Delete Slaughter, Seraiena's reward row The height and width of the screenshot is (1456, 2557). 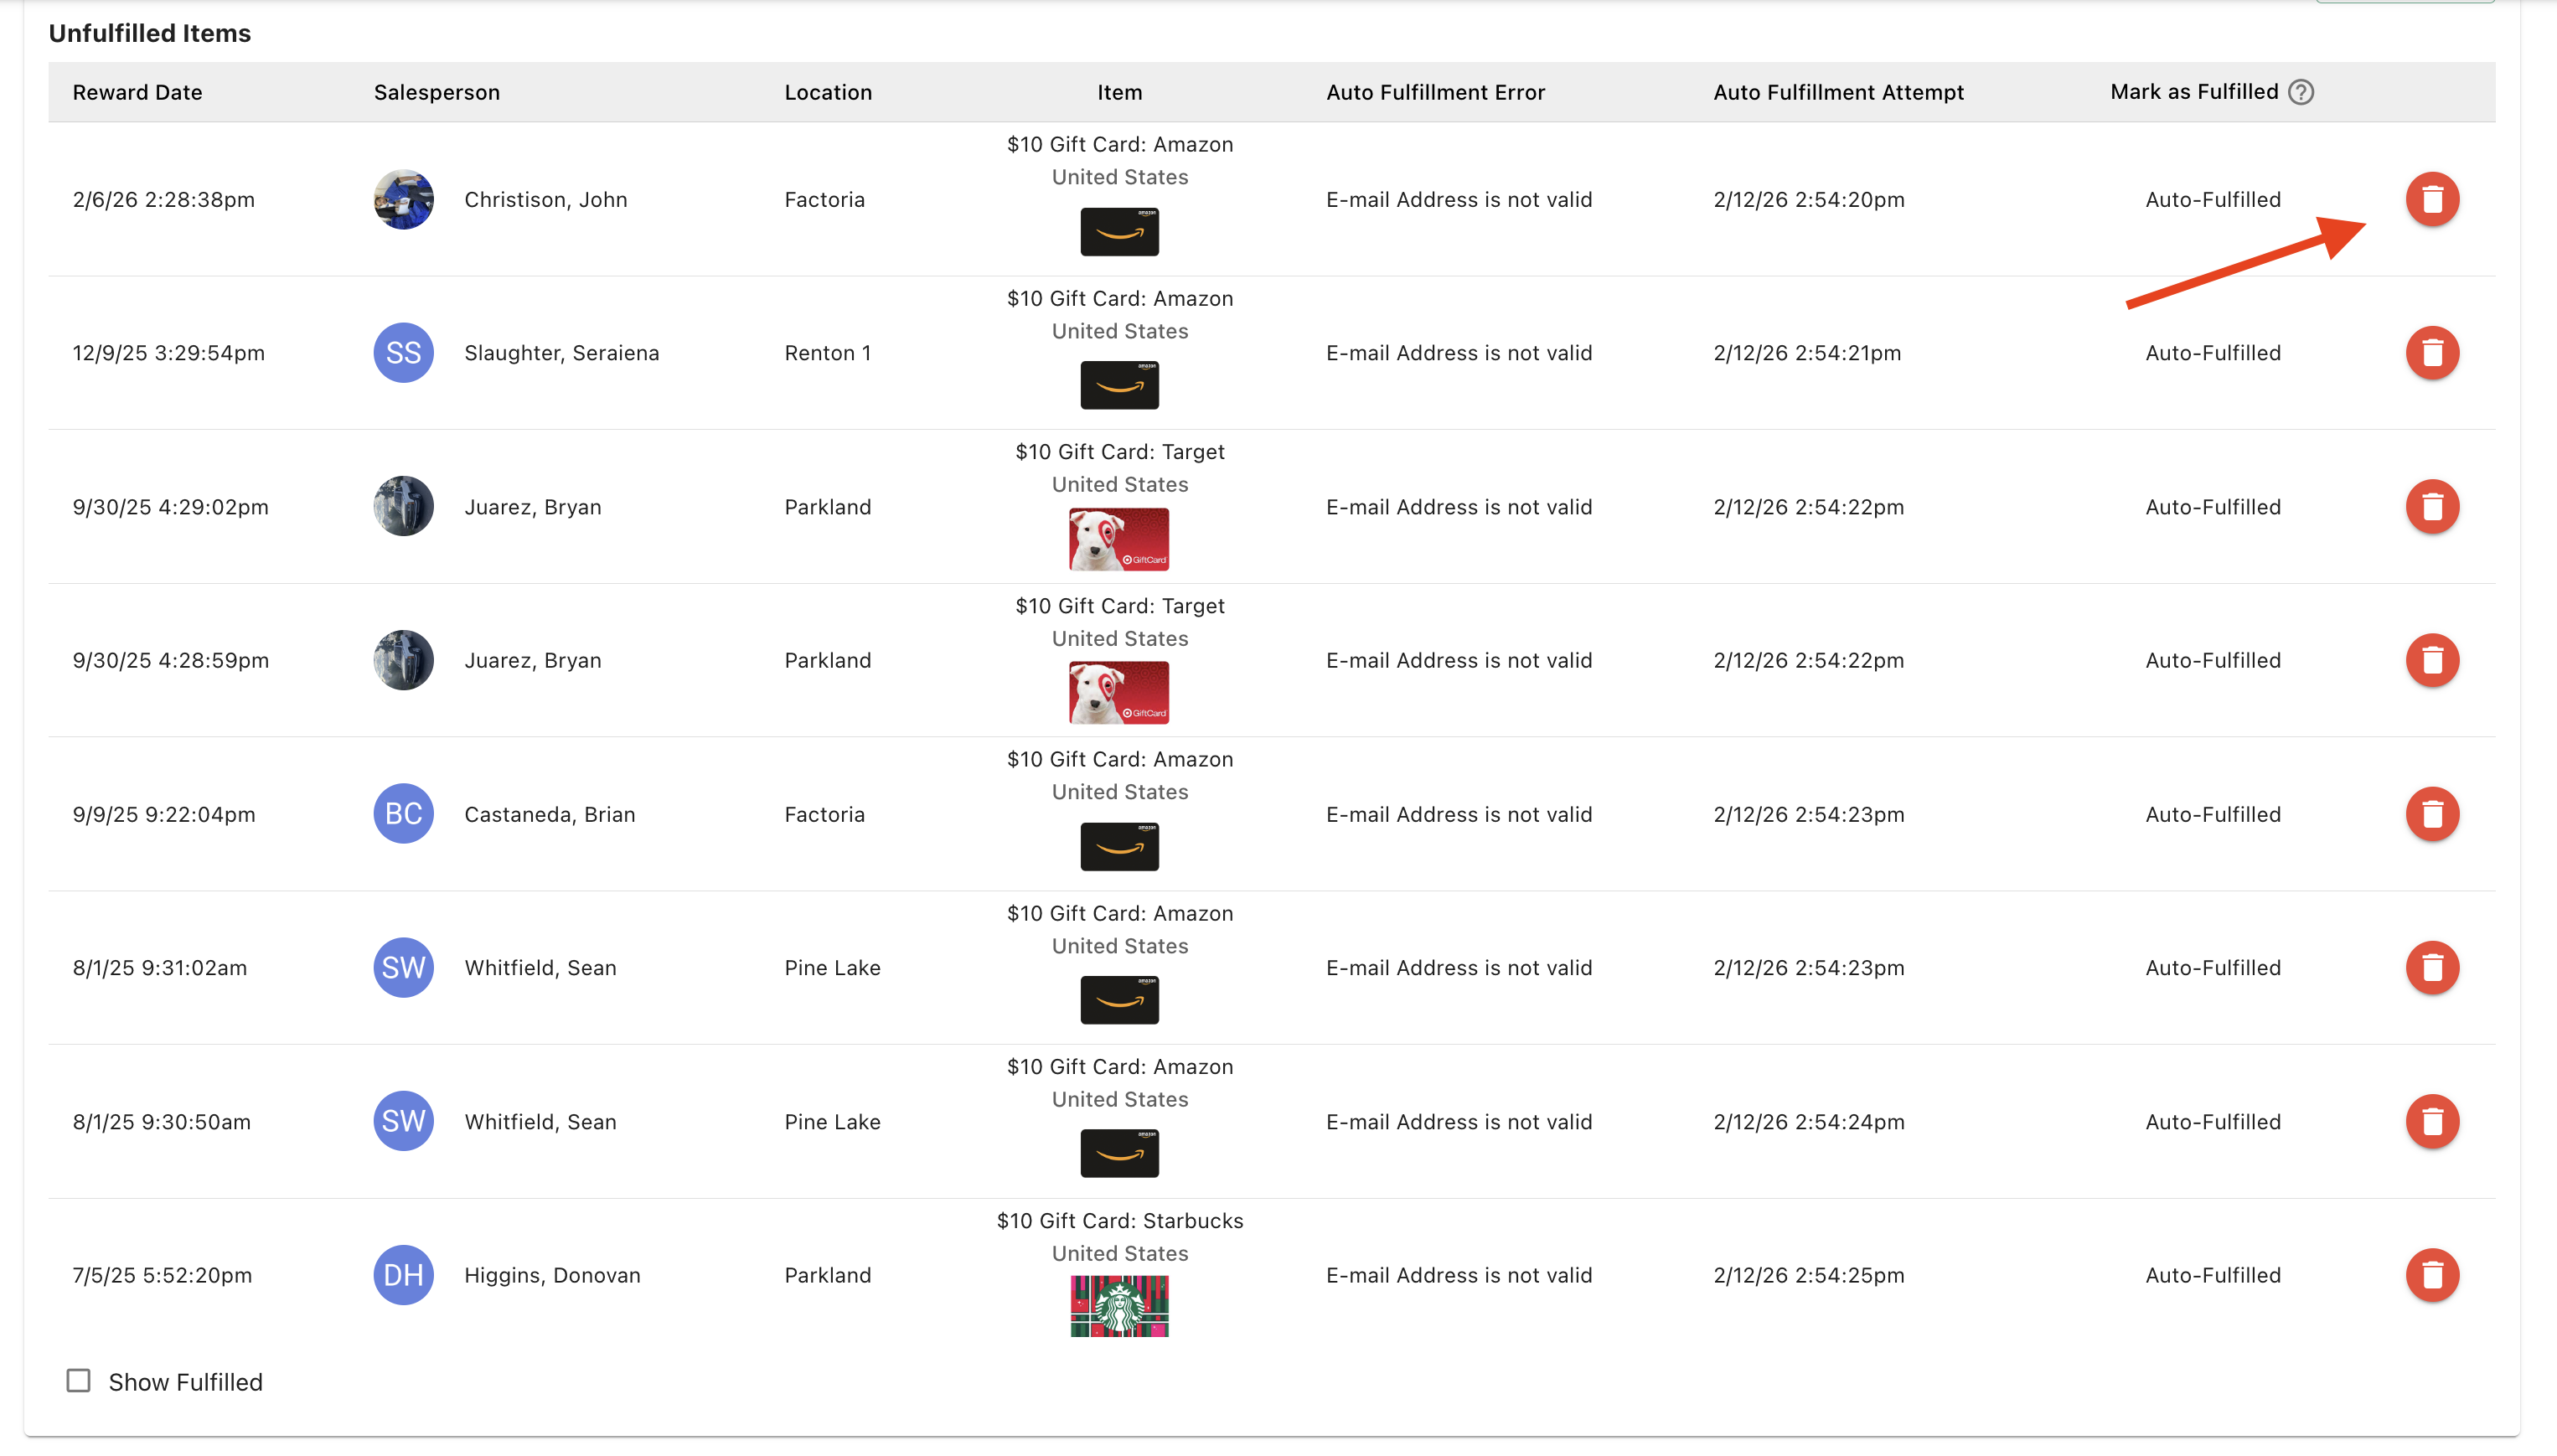2432,353
